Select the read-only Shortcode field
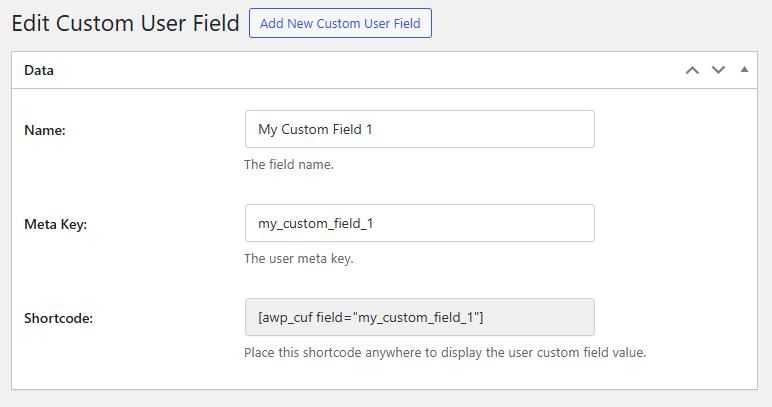Screen dimensions: 772x407 click(x=419, y=317)
